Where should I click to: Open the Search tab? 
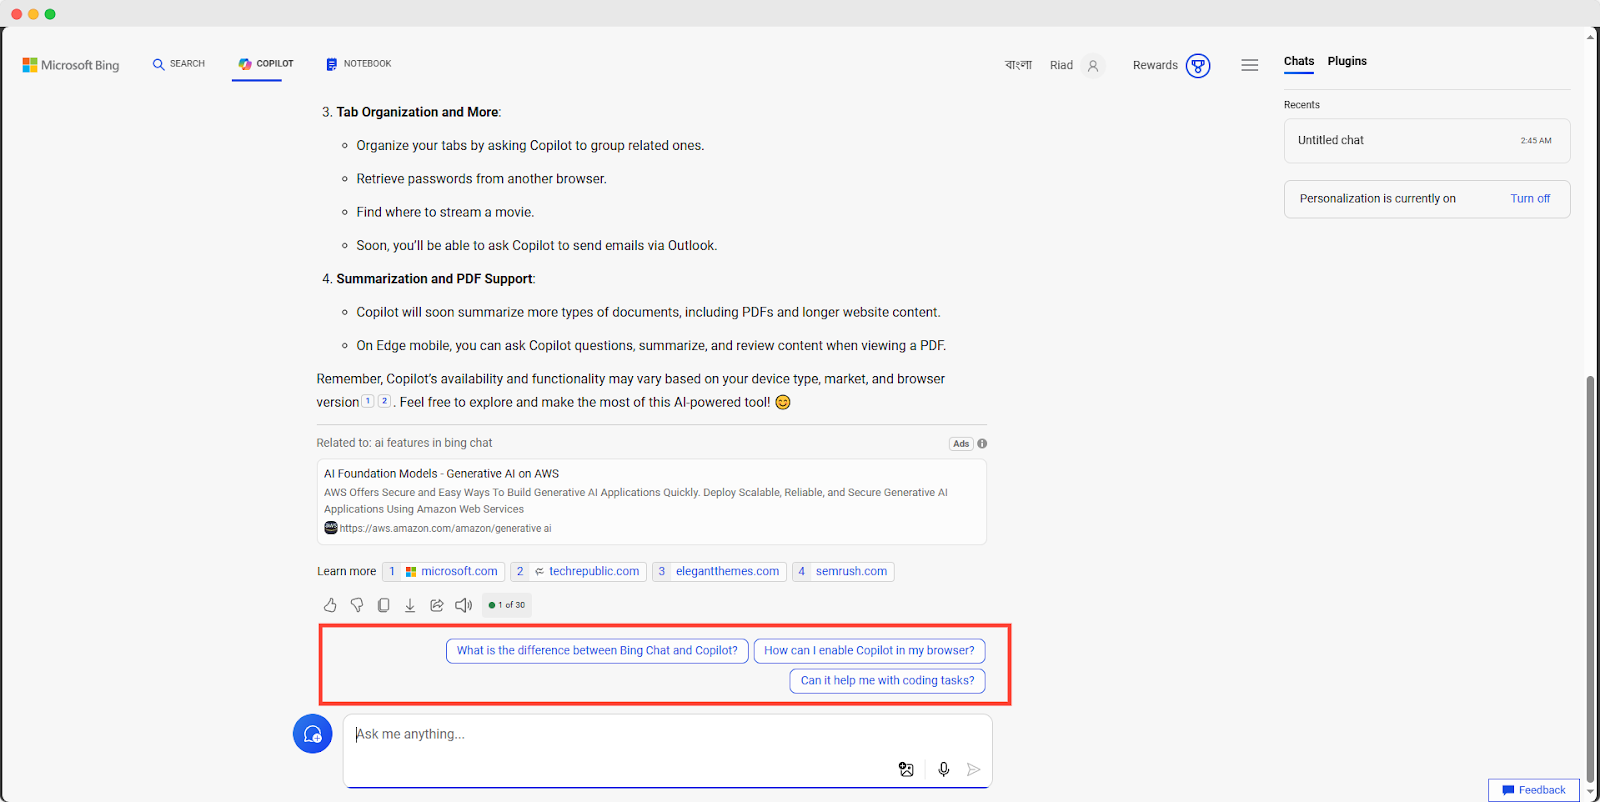tap(179, 64)
